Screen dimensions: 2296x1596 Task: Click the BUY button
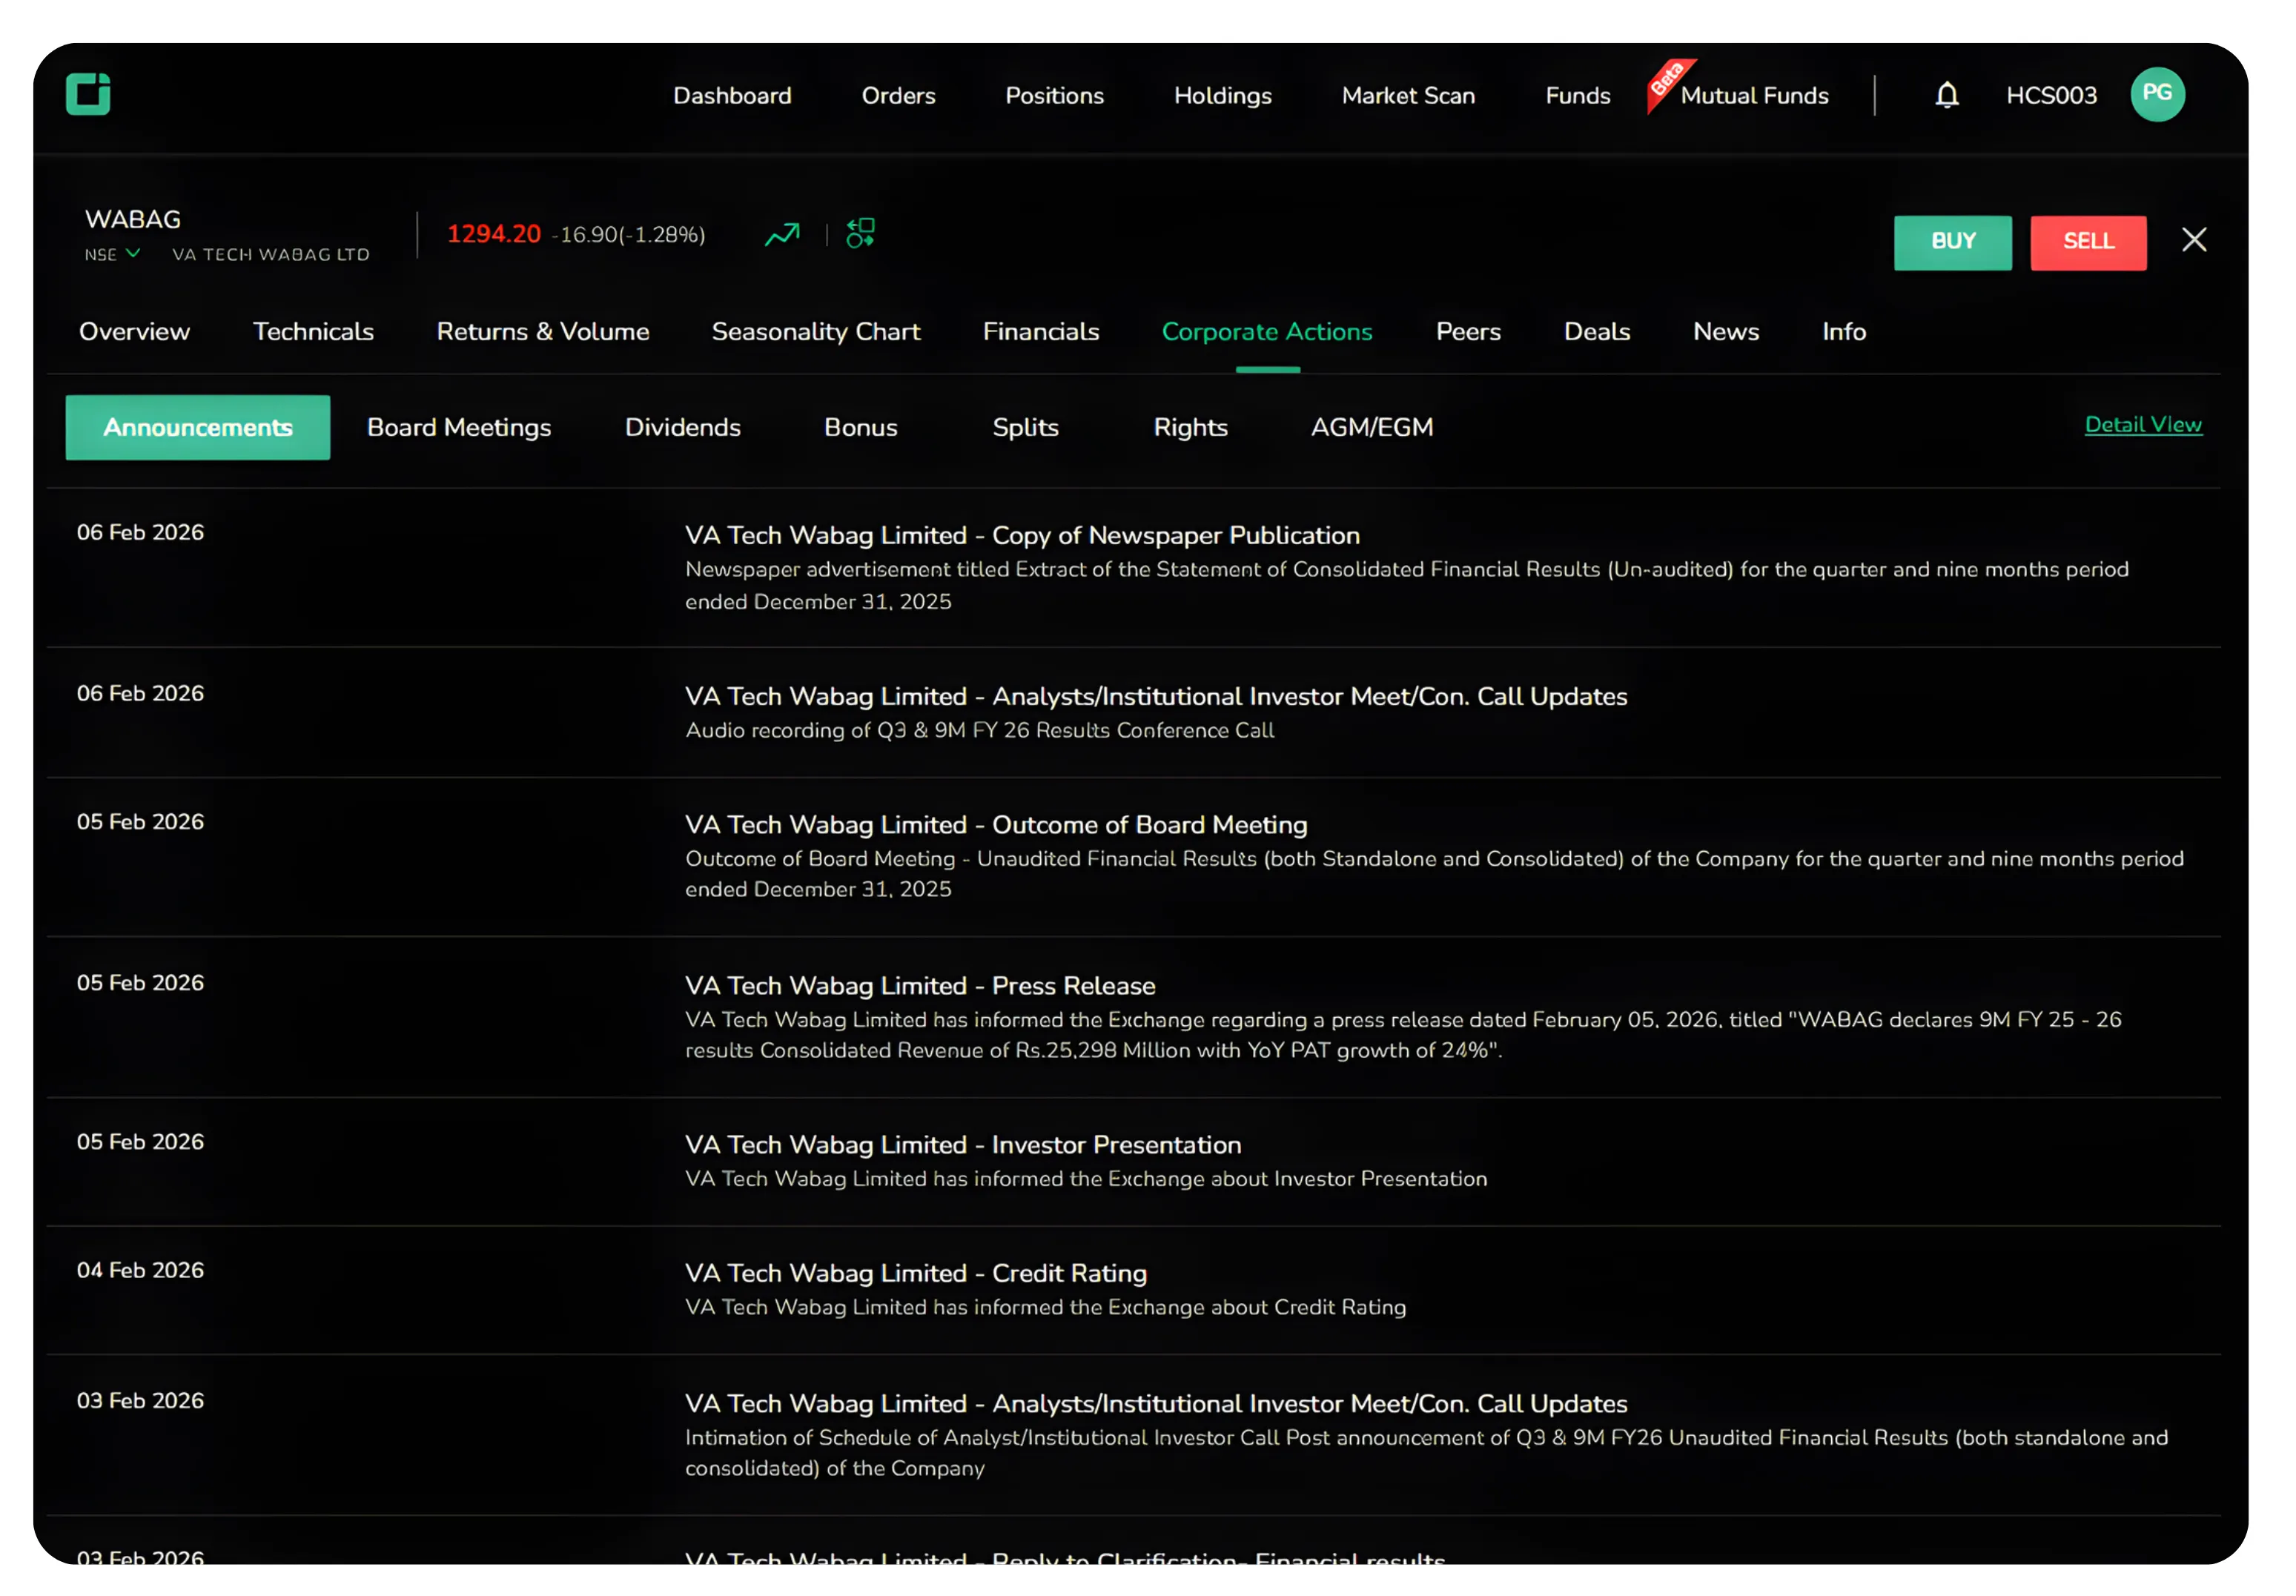(x=1952, y=242)
